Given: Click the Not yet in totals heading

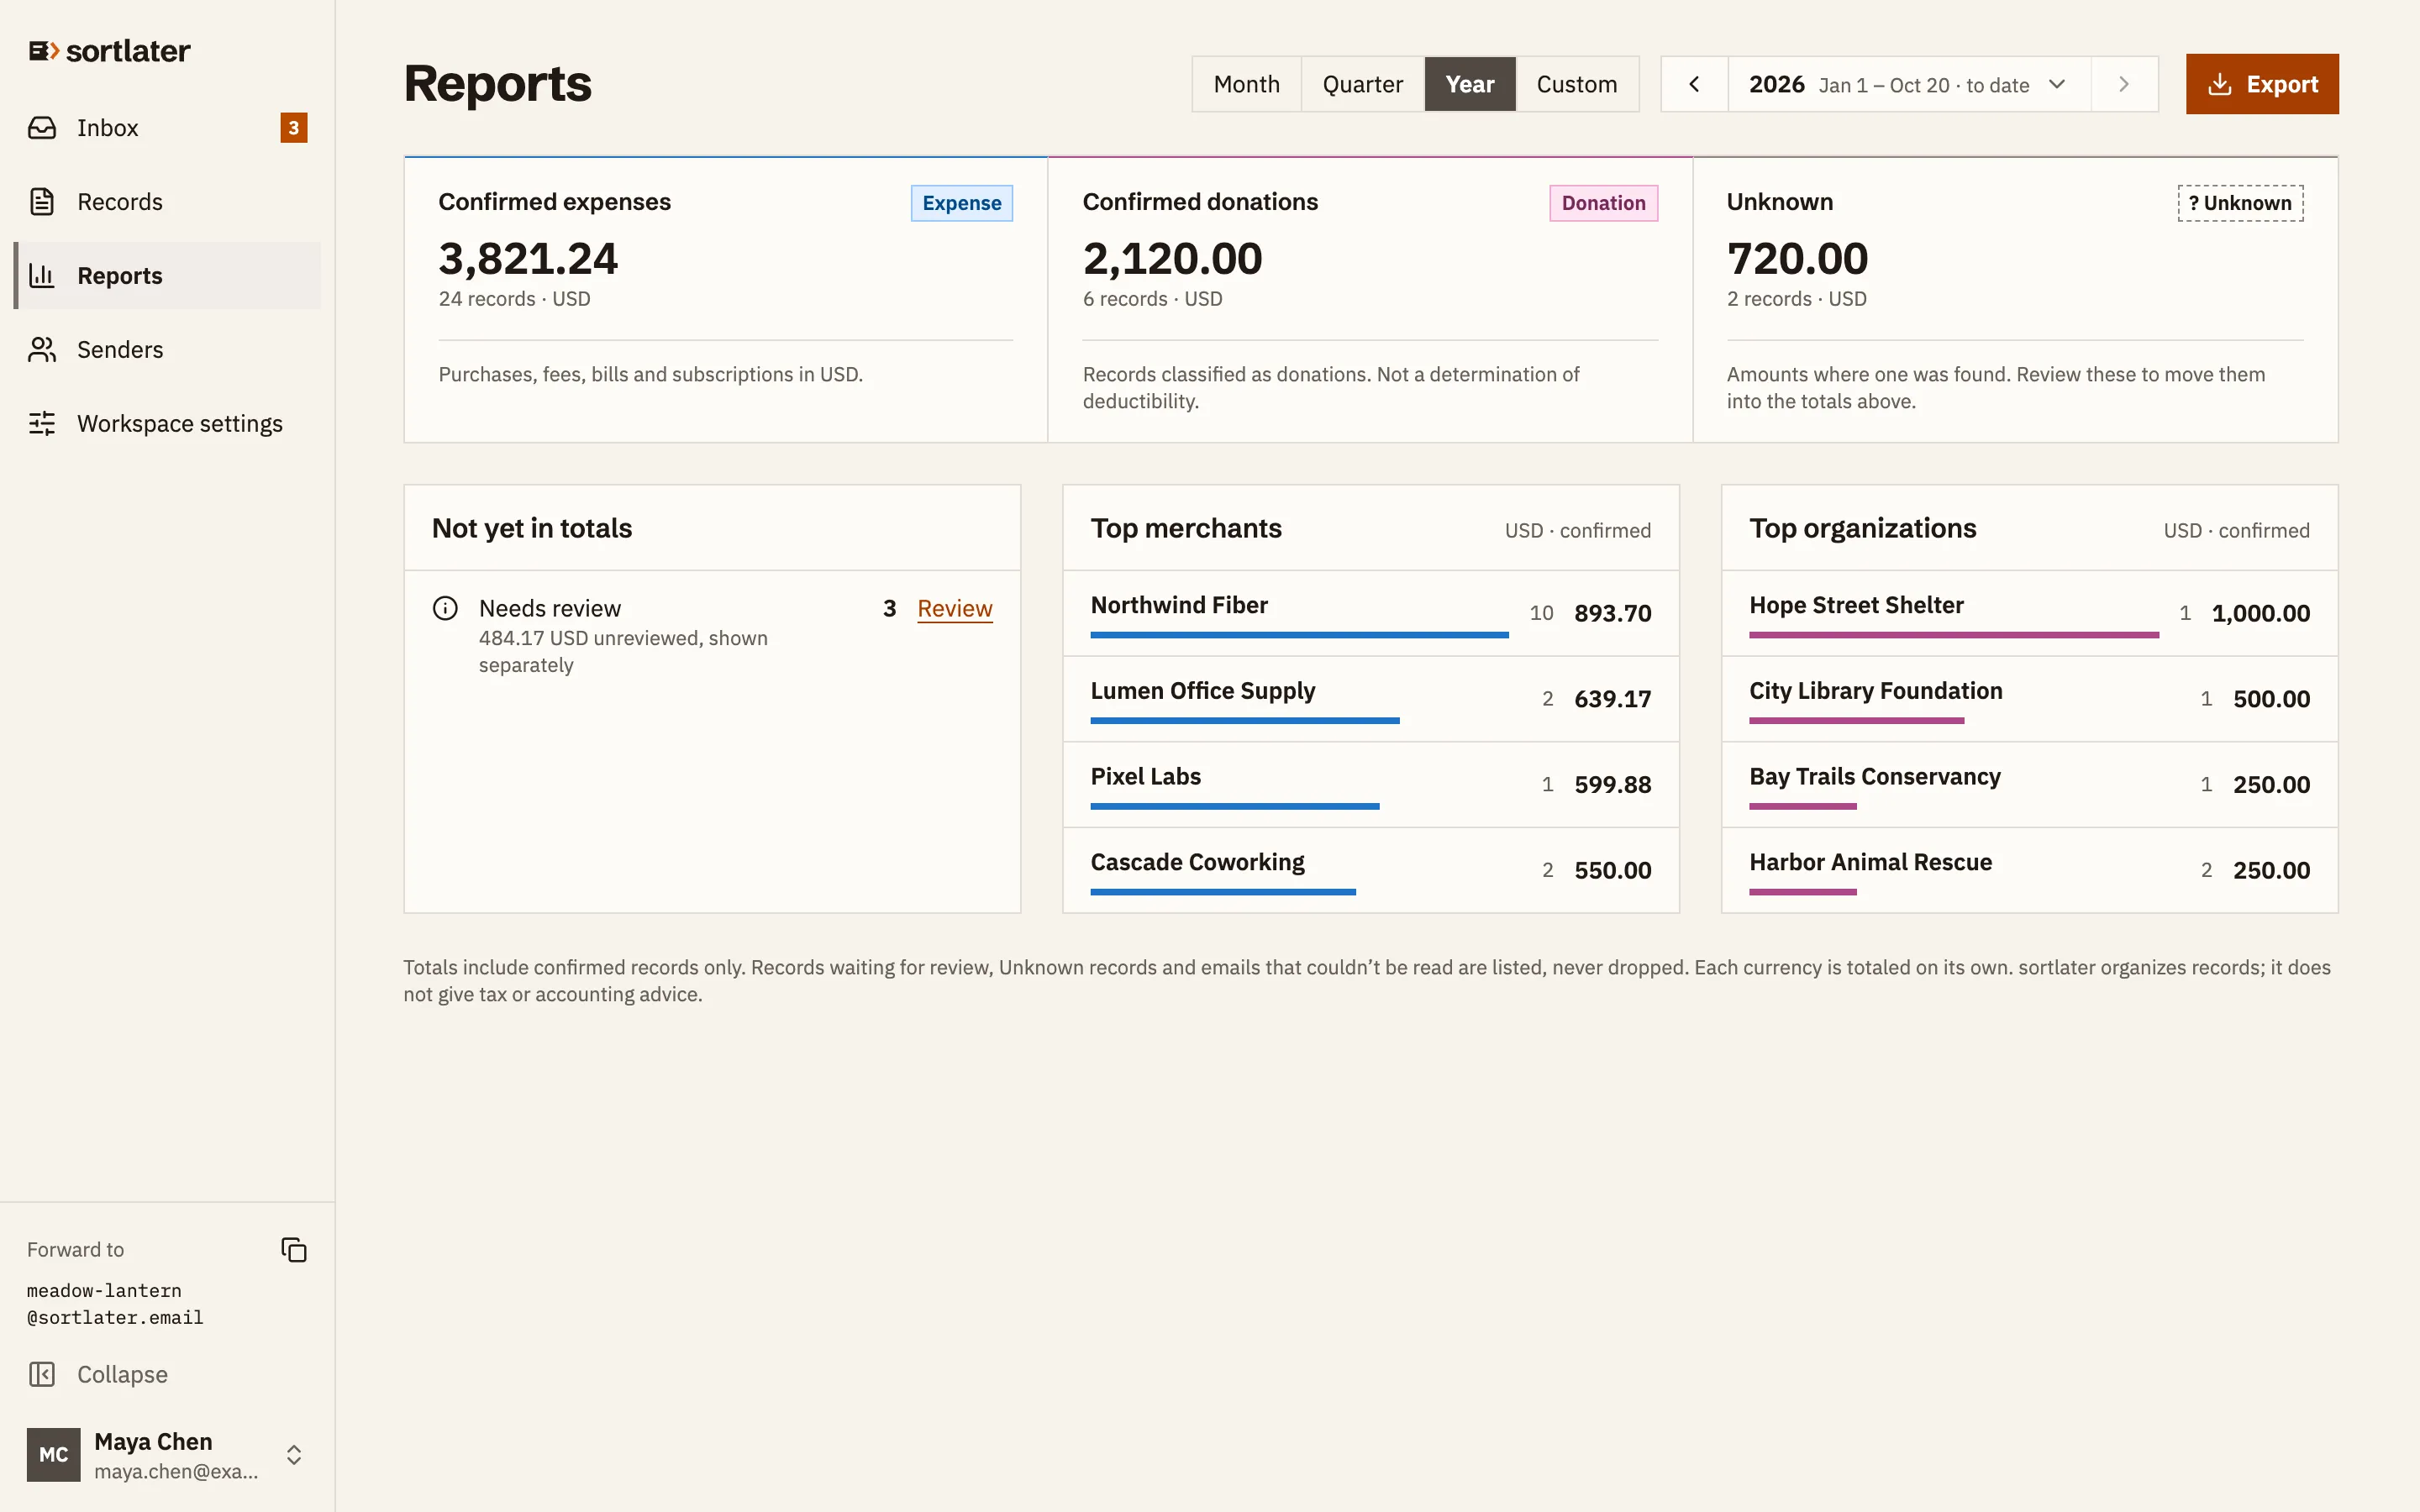Looking at the screenshot, I should click(532, 528).
